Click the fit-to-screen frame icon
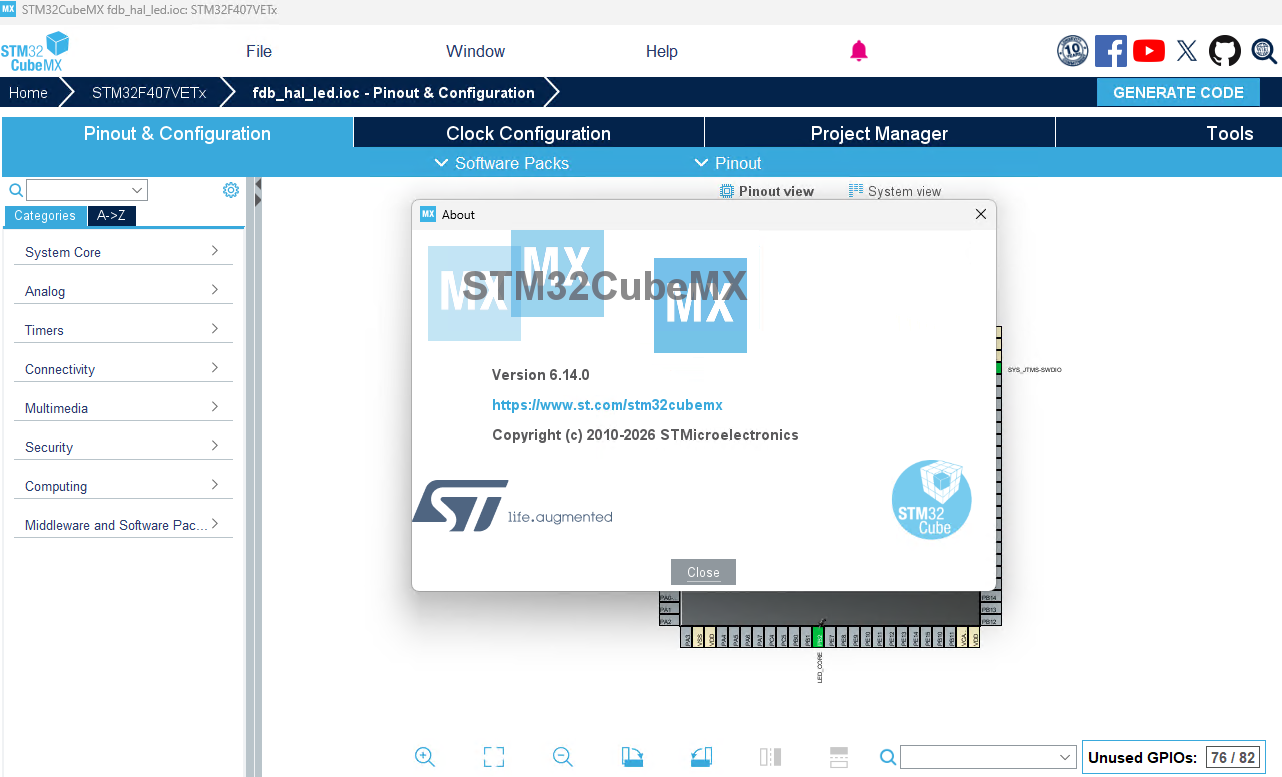The image size is (1282, 777). click(494, 757)
